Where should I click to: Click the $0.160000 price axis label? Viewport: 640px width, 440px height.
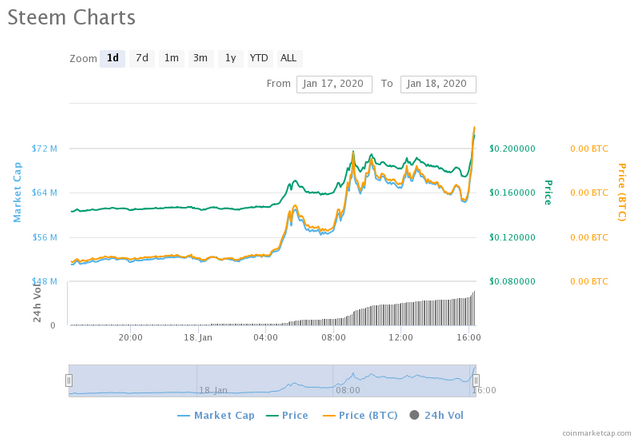click(x=512, y=193)
